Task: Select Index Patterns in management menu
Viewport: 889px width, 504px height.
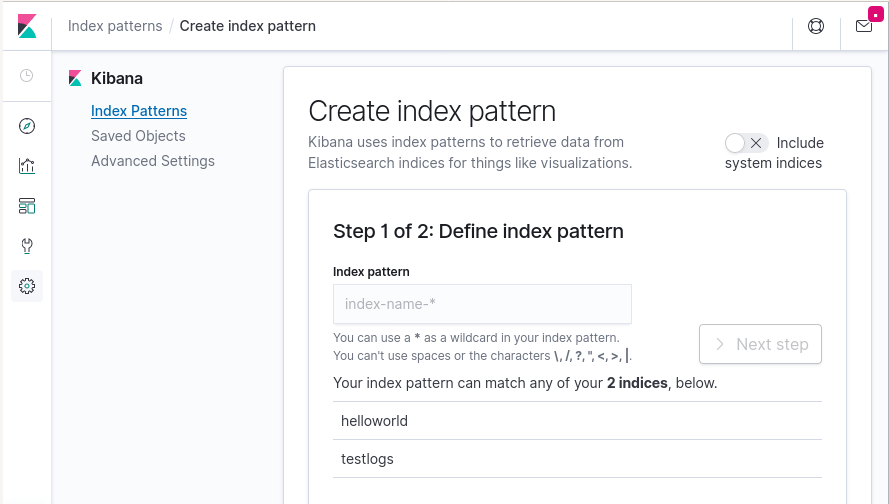Action: [x=139, y=111]
